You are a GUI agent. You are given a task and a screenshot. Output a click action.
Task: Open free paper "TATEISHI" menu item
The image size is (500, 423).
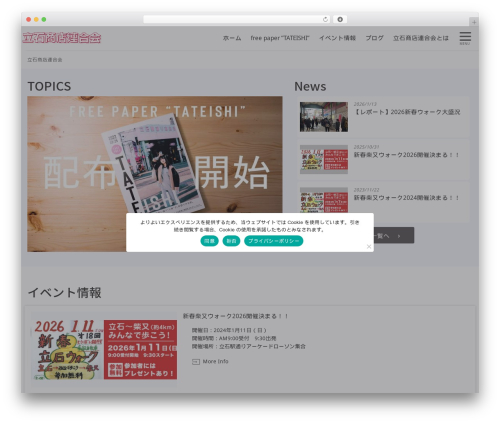click(280, 38)
